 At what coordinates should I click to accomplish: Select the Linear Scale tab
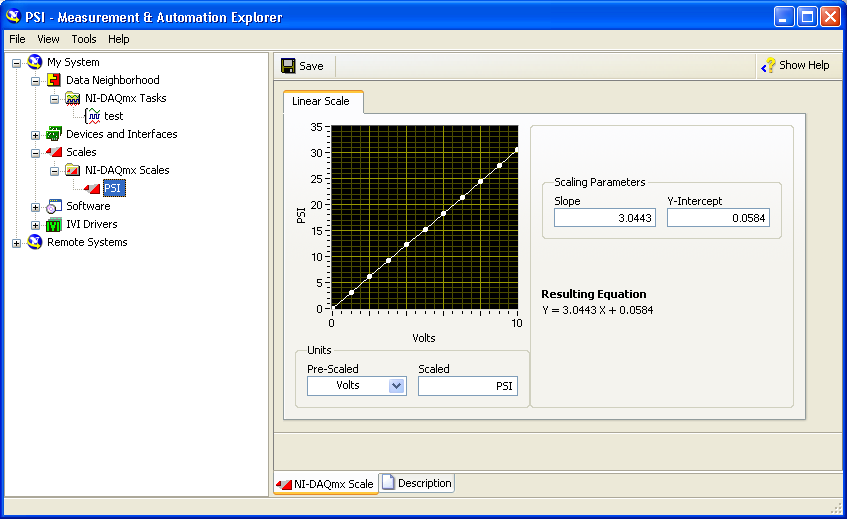[x=321, y=102]
